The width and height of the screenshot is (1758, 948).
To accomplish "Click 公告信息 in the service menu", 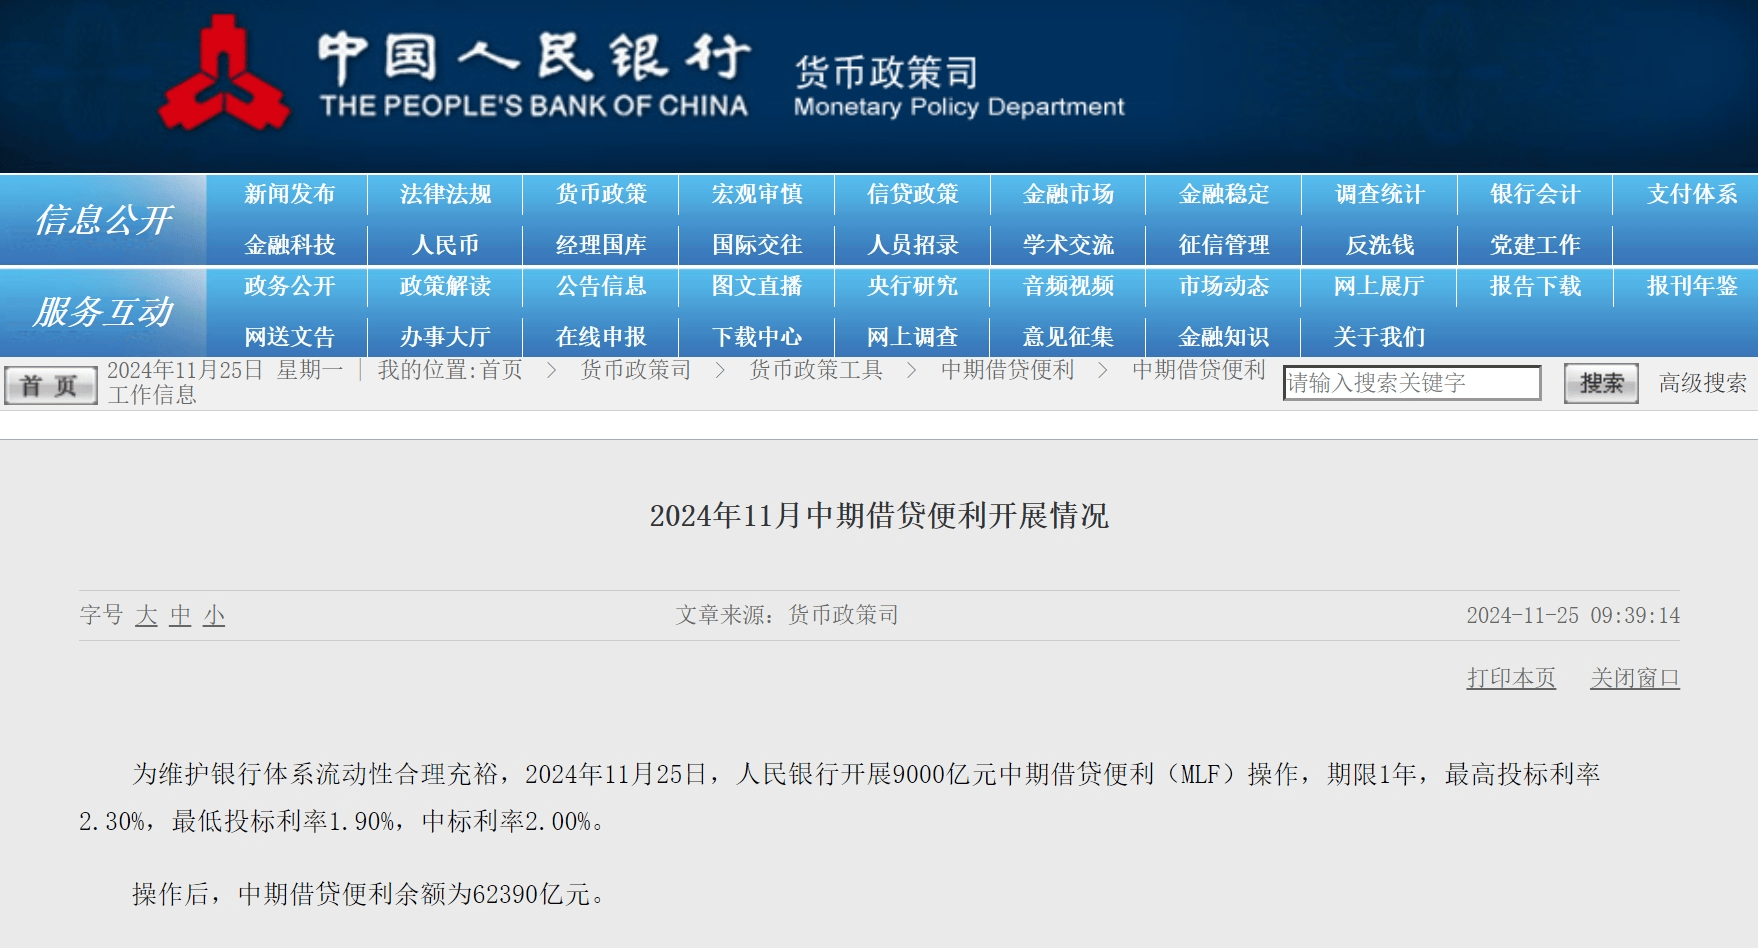I will [x=601, y=286].
